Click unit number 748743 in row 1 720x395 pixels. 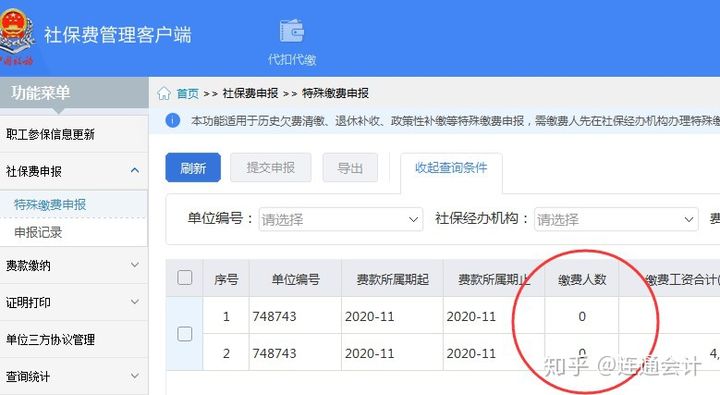pyautogui.click(x=274, y=316)
